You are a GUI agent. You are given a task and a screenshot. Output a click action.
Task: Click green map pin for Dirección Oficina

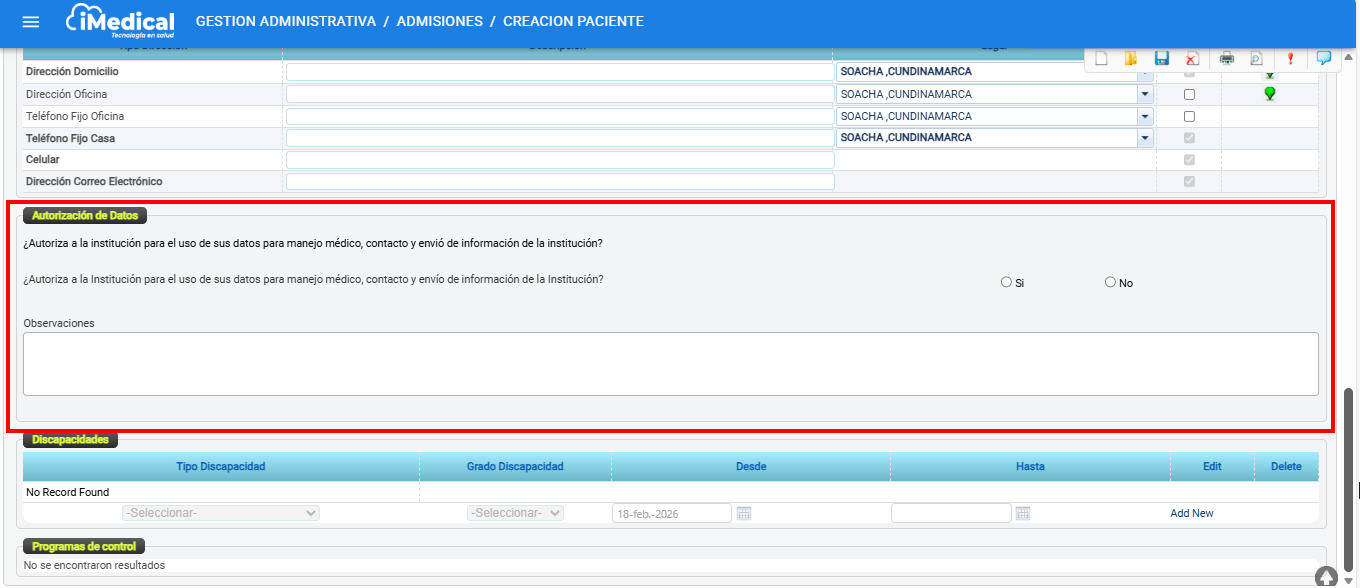click(1270, 93)
